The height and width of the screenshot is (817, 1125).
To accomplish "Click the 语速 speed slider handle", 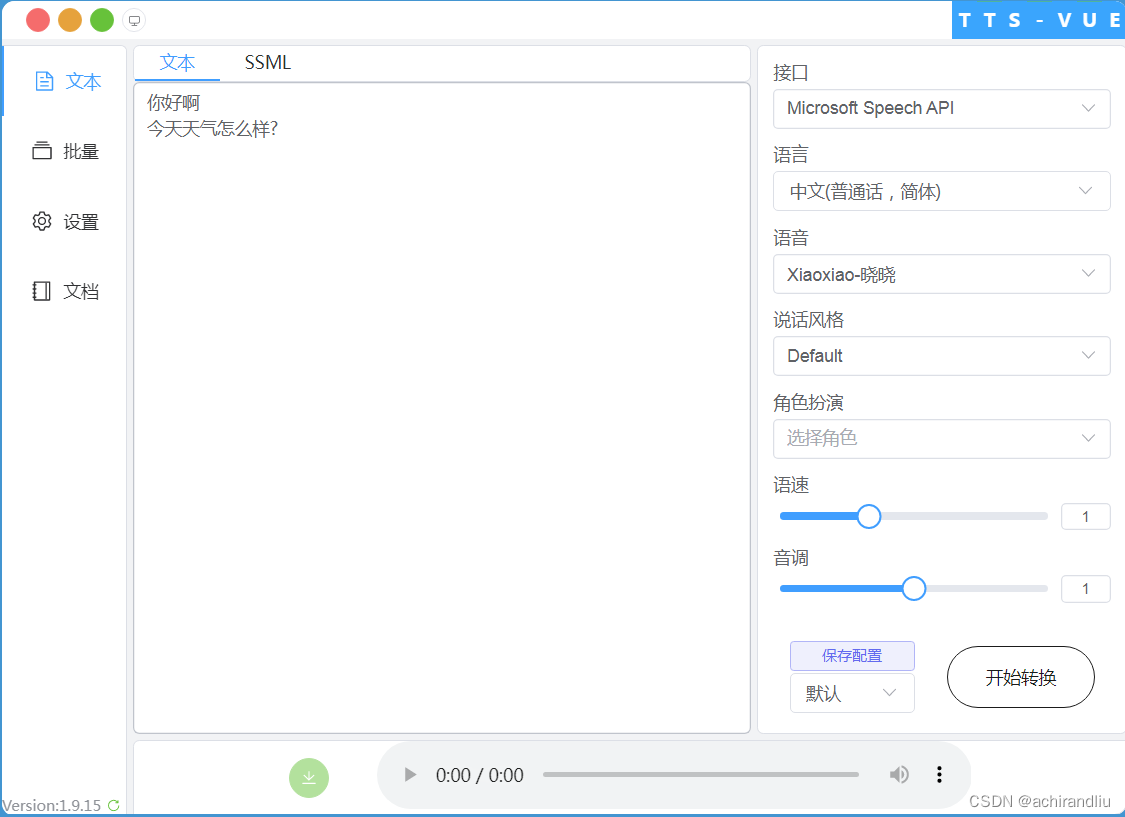I will tap(869, 516).
